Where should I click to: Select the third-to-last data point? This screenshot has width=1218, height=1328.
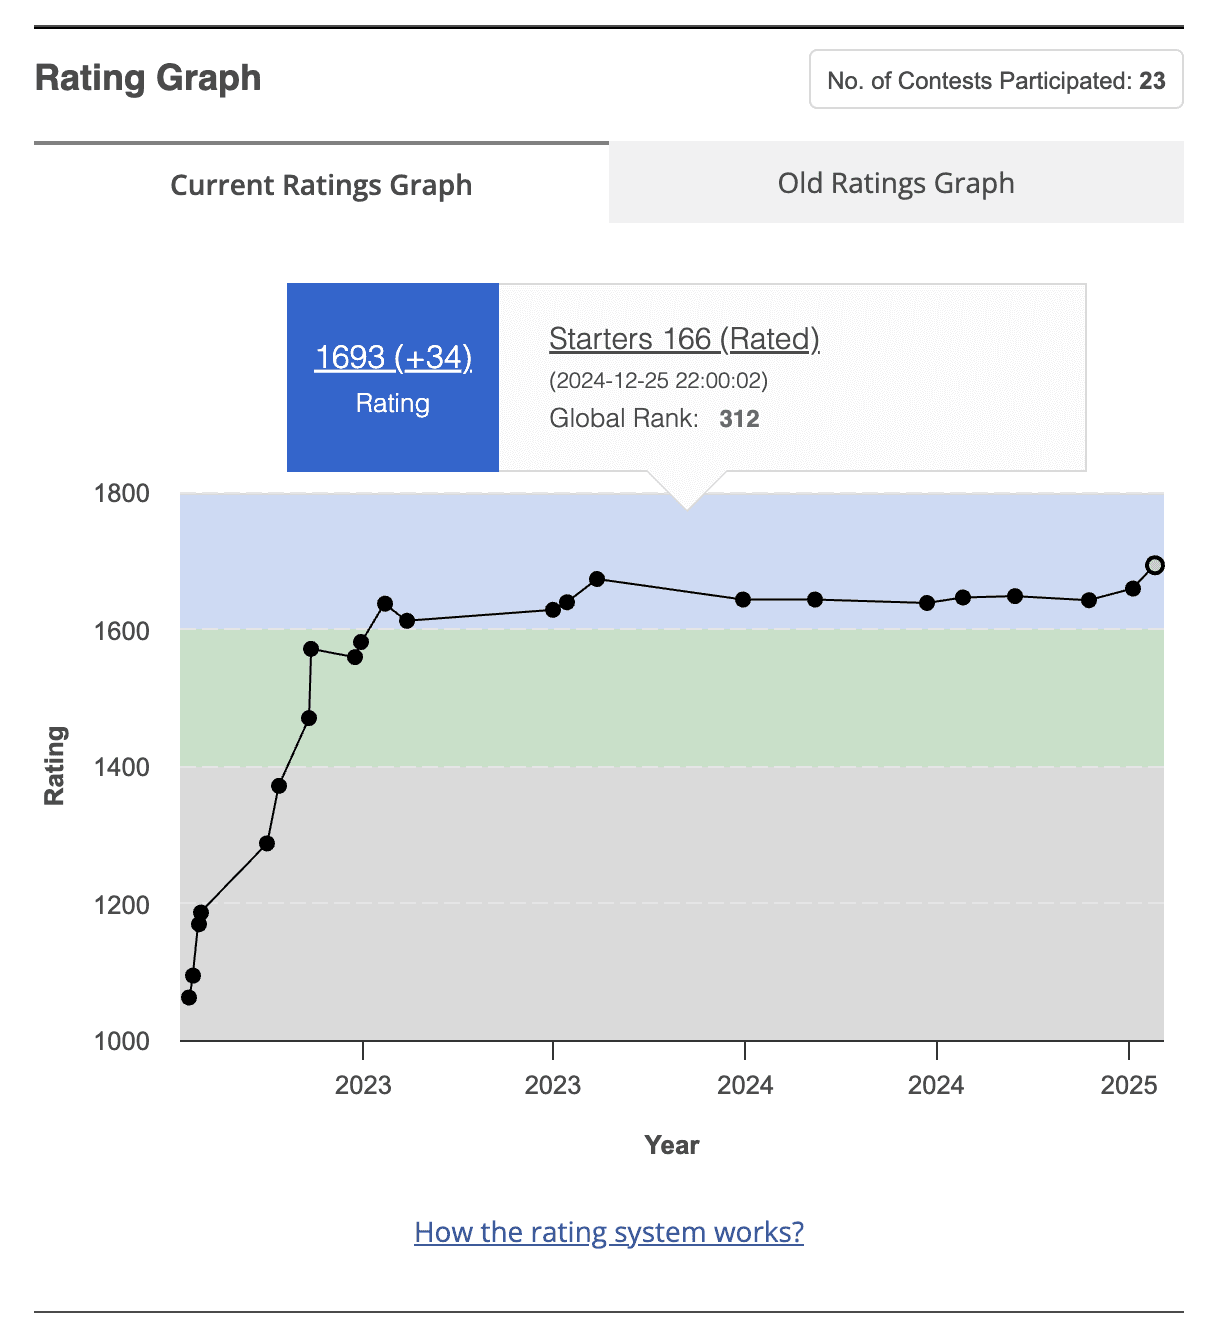click(x=1089, y=600)
